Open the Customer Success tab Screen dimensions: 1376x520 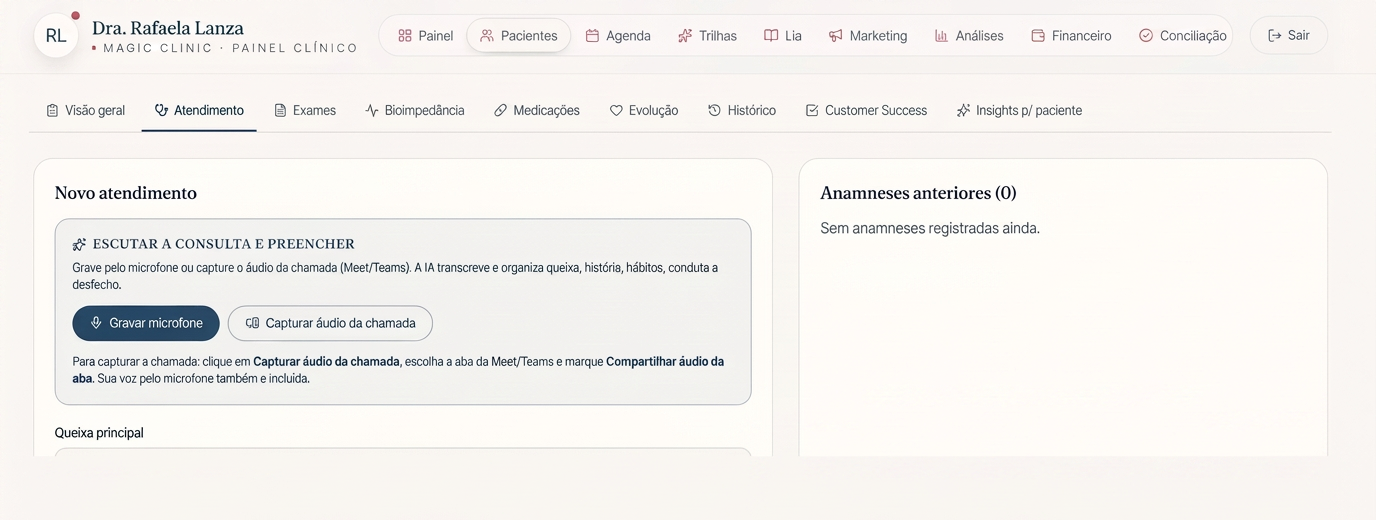pyautogui.click(x=866, y=111)
